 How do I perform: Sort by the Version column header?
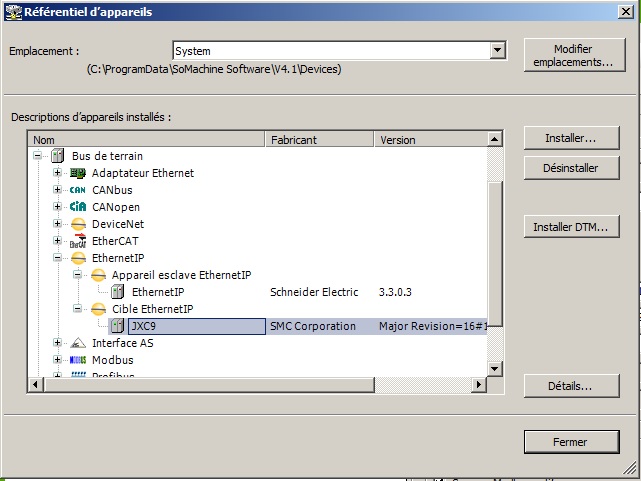point(428,140)
